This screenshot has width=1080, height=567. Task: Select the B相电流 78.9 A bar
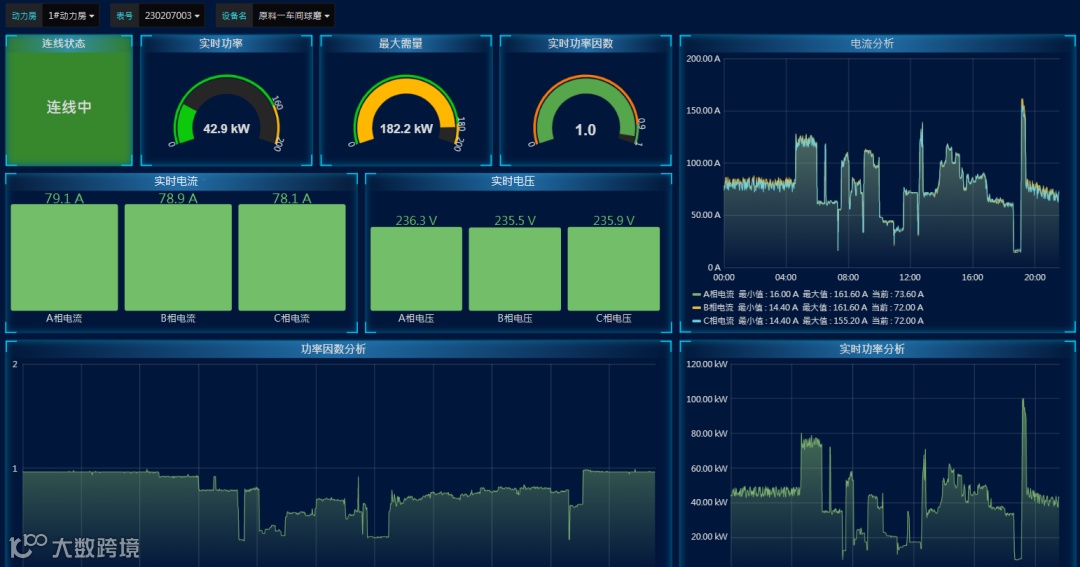tap(178, 257)
